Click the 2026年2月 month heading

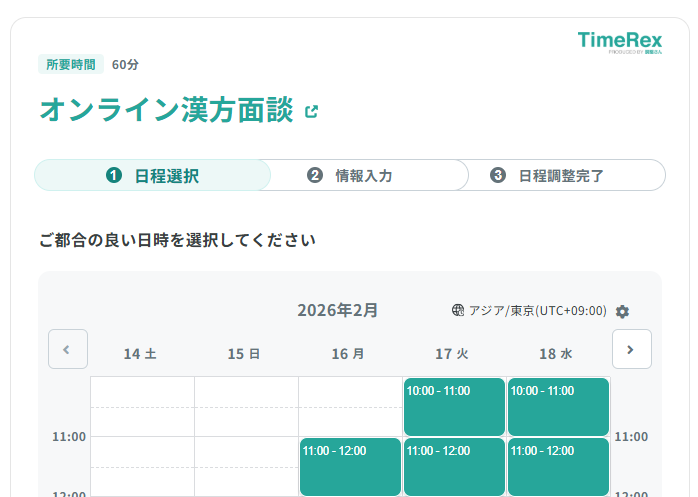click(338, 310)
